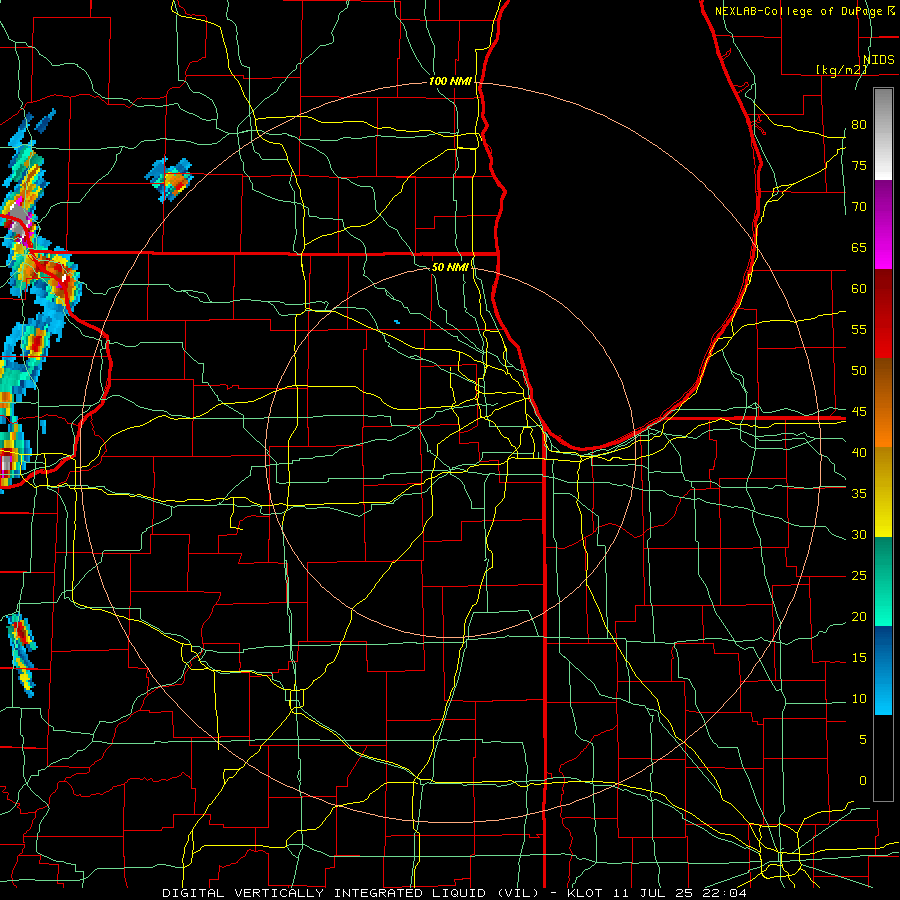Click the 40 value on the color scale
Image resolution: width=900 pixels, height=900 pixels.
tap(859, 452)
